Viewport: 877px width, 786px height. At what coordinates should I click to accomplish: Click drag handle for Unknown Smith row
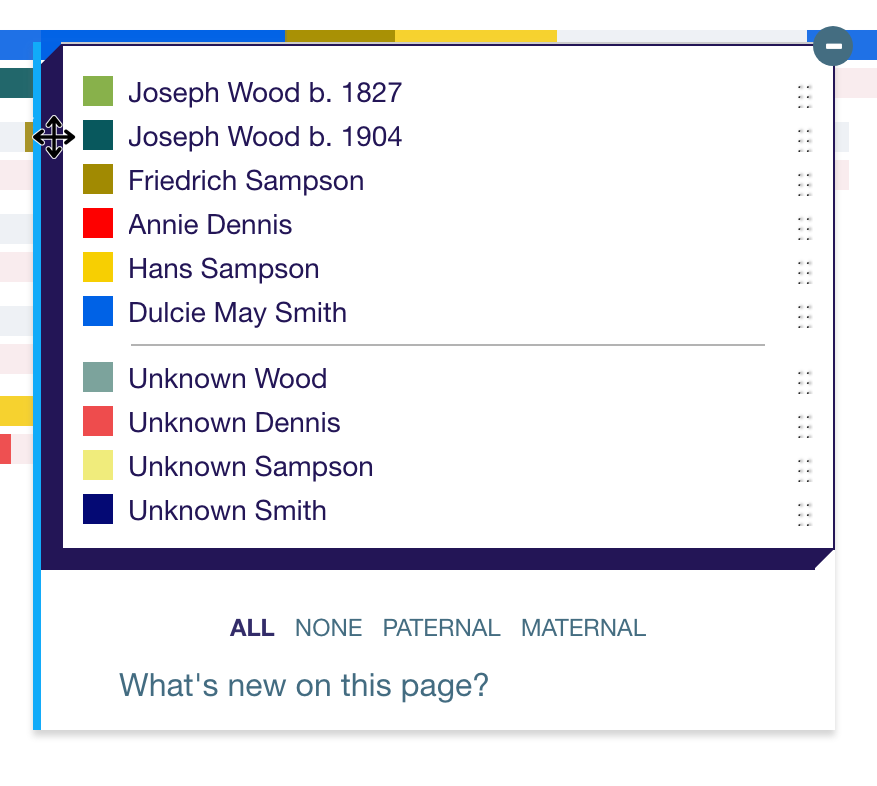click(x=804, y=514)
